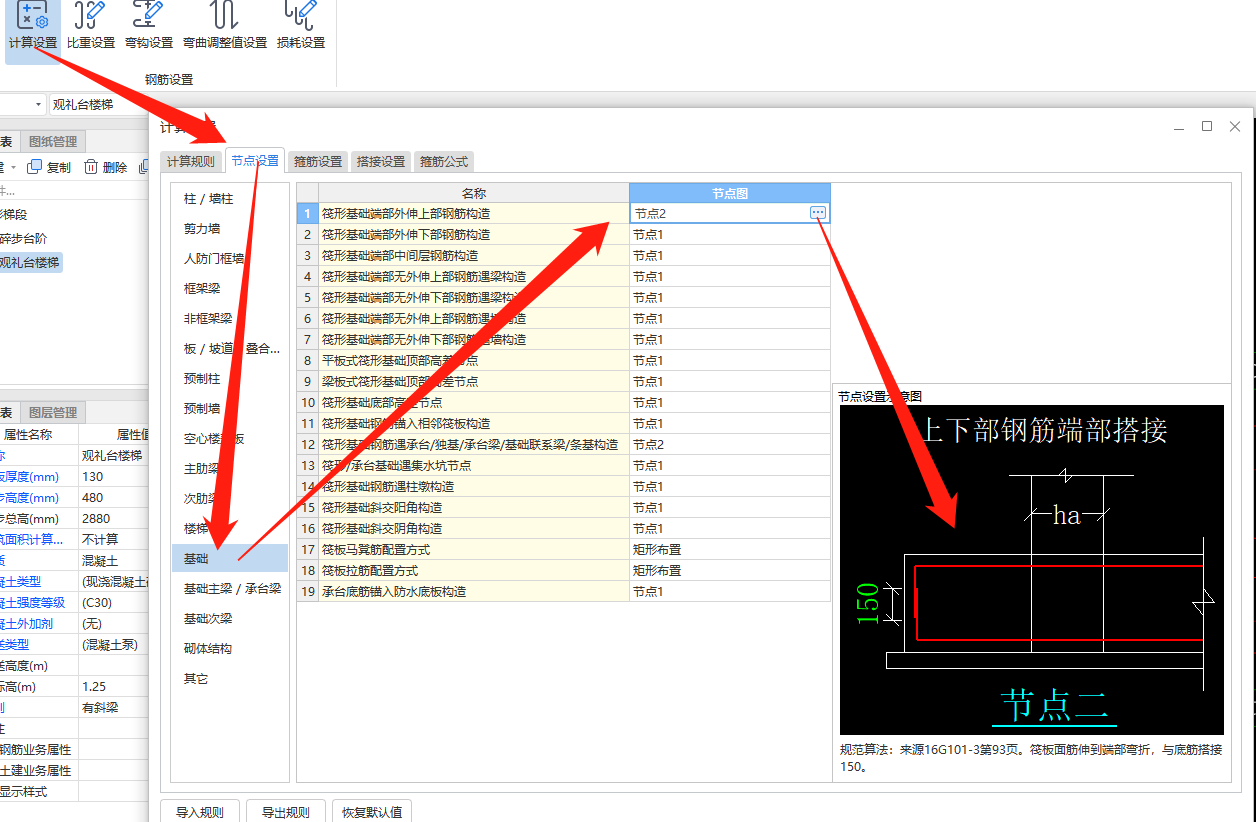The image size is (1256, 822).
Task: Click the 导出规则 button
Action: pyautogui.click(x=287, y=812)
